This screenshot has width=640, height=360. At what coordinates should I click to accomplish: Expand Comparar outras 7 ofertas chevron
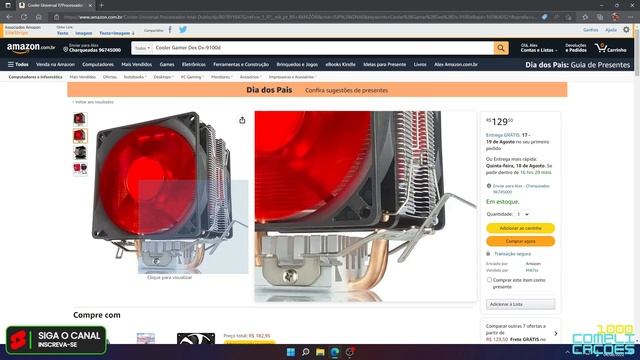pyautogui.click(x=556, y=333)
